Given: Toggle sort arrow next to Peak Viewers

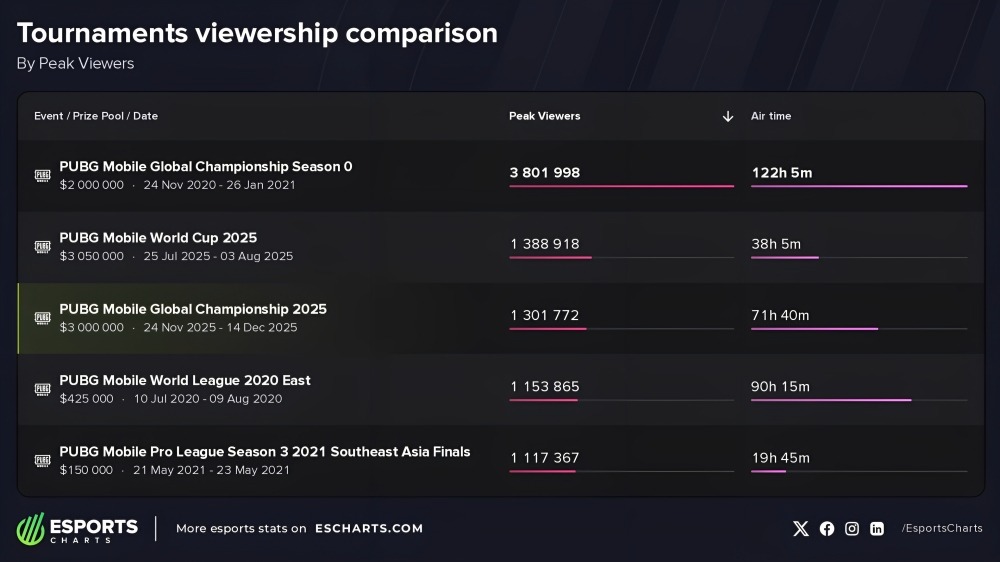Looking at the screenshot, I should tap(728, 116).
